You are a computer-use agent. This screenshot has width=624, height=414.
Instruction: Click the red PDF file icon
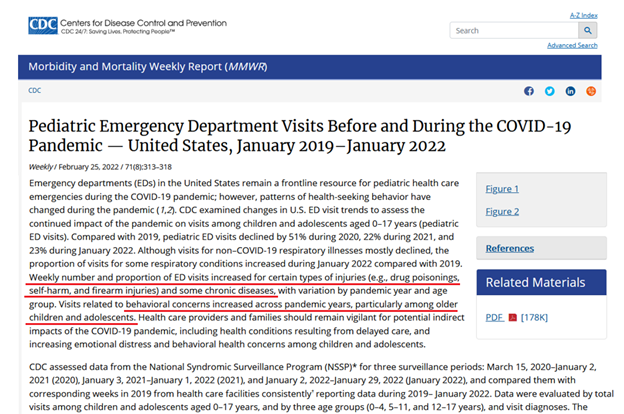(513, 318)
